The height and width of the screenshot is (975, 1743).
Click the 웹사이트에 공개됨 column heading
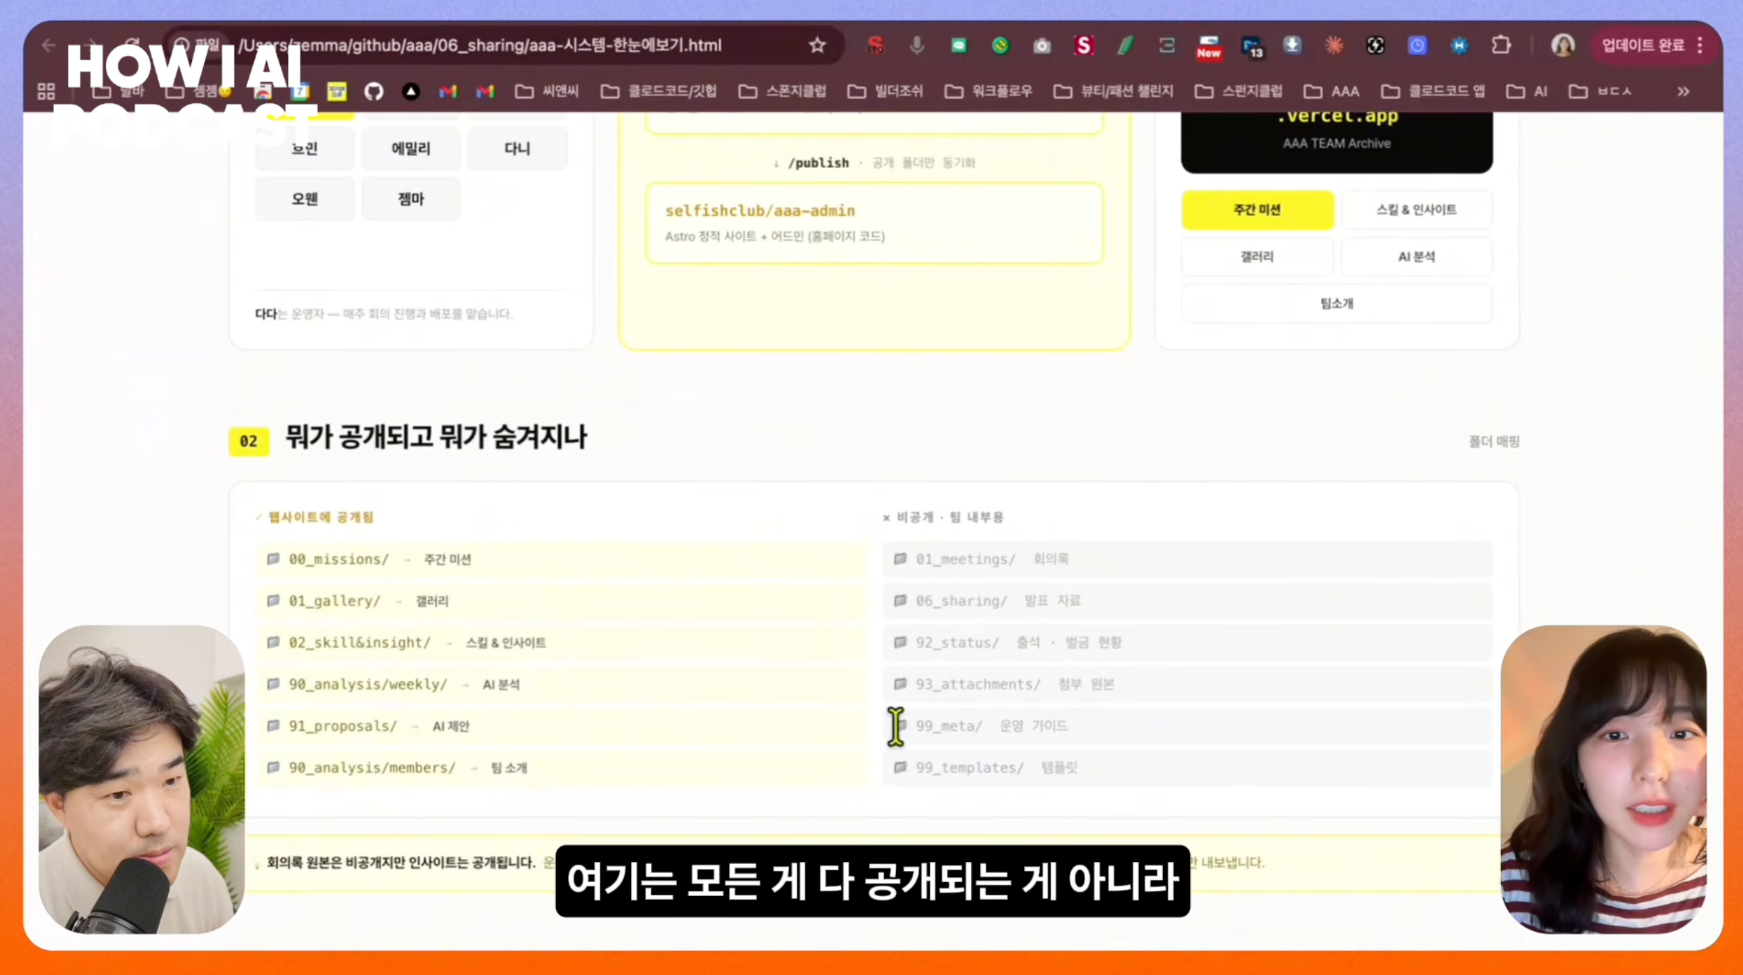321,517
